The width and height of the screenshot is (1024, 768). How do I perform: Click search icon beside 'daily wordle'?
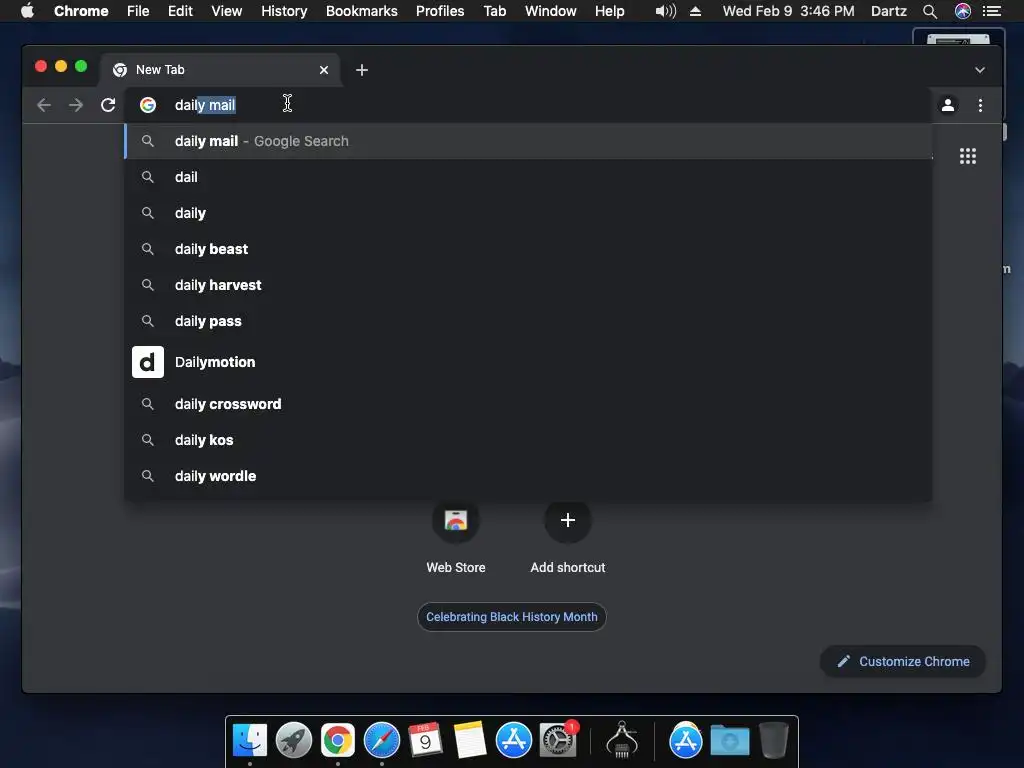[148, 476]
